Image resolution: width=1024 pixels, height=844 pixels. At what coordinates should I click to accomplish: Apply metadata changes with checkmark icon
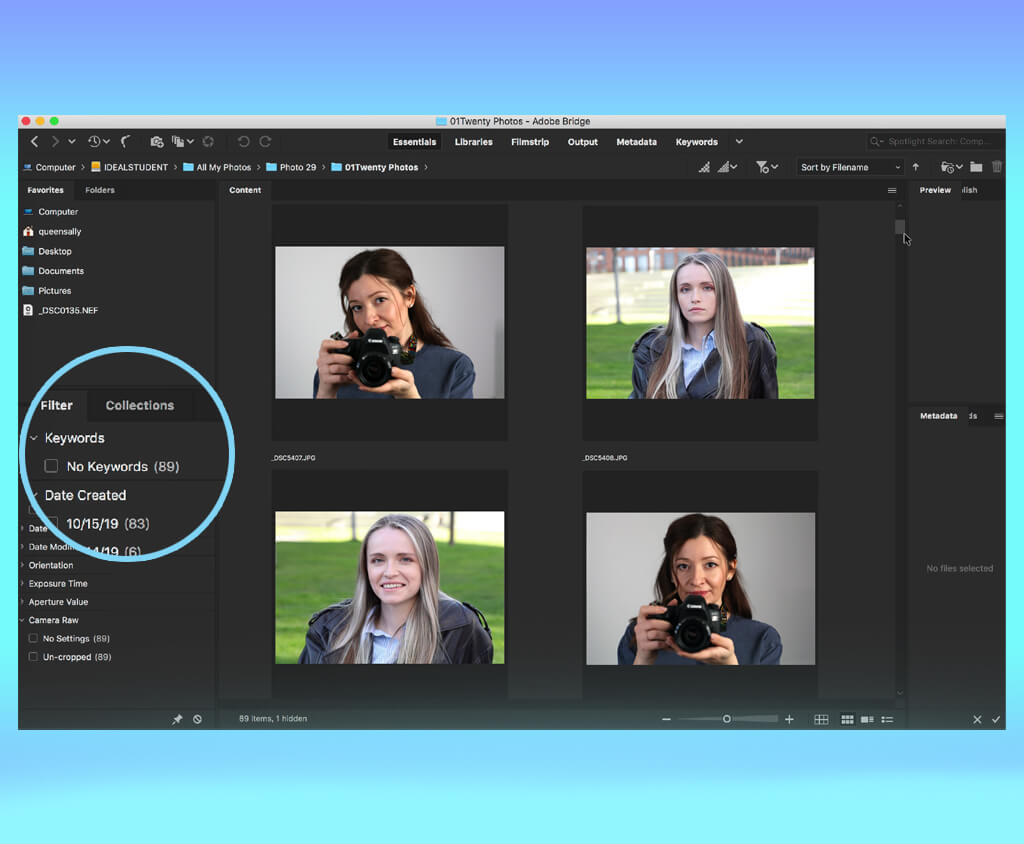pyautogui.click(x=996, y=719)
